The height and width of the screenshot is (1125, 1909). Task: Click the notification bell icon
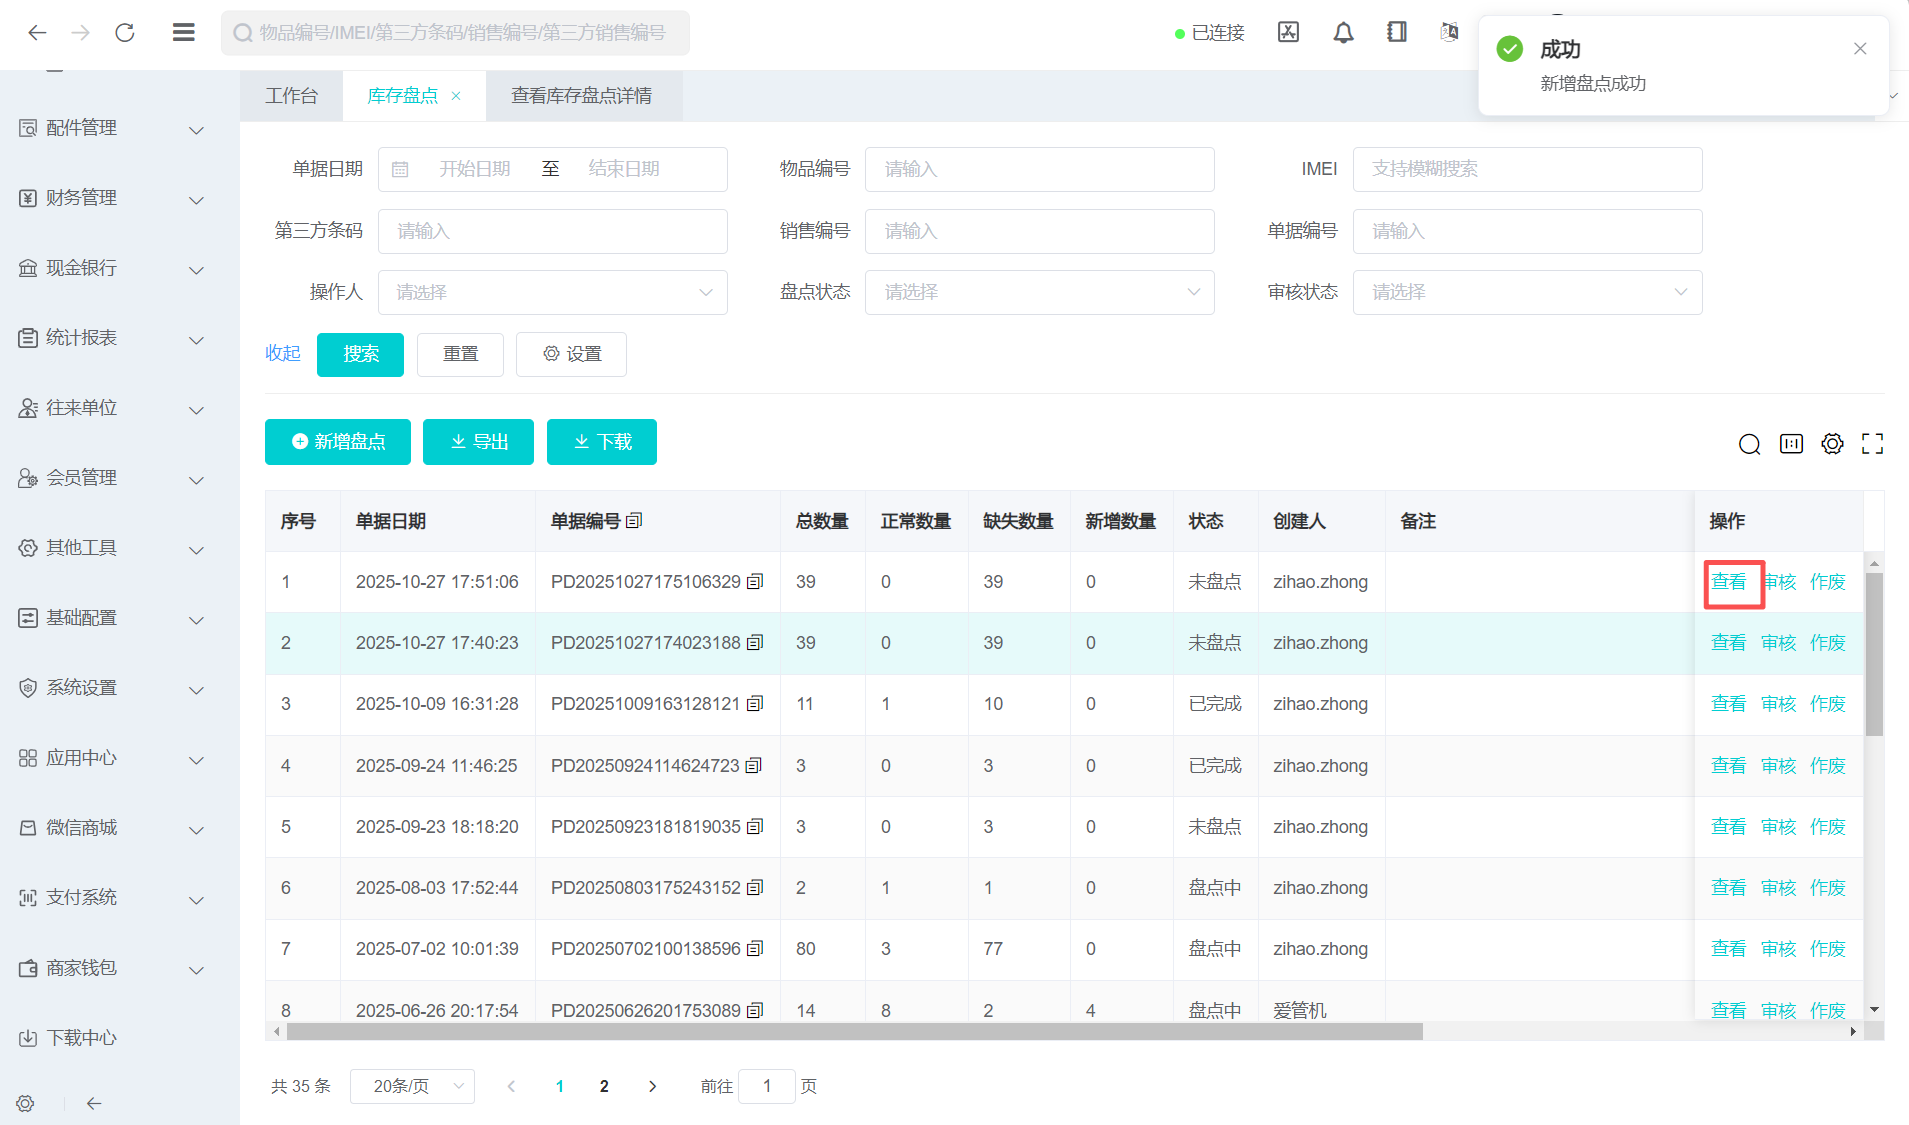tap(1343, 33)
